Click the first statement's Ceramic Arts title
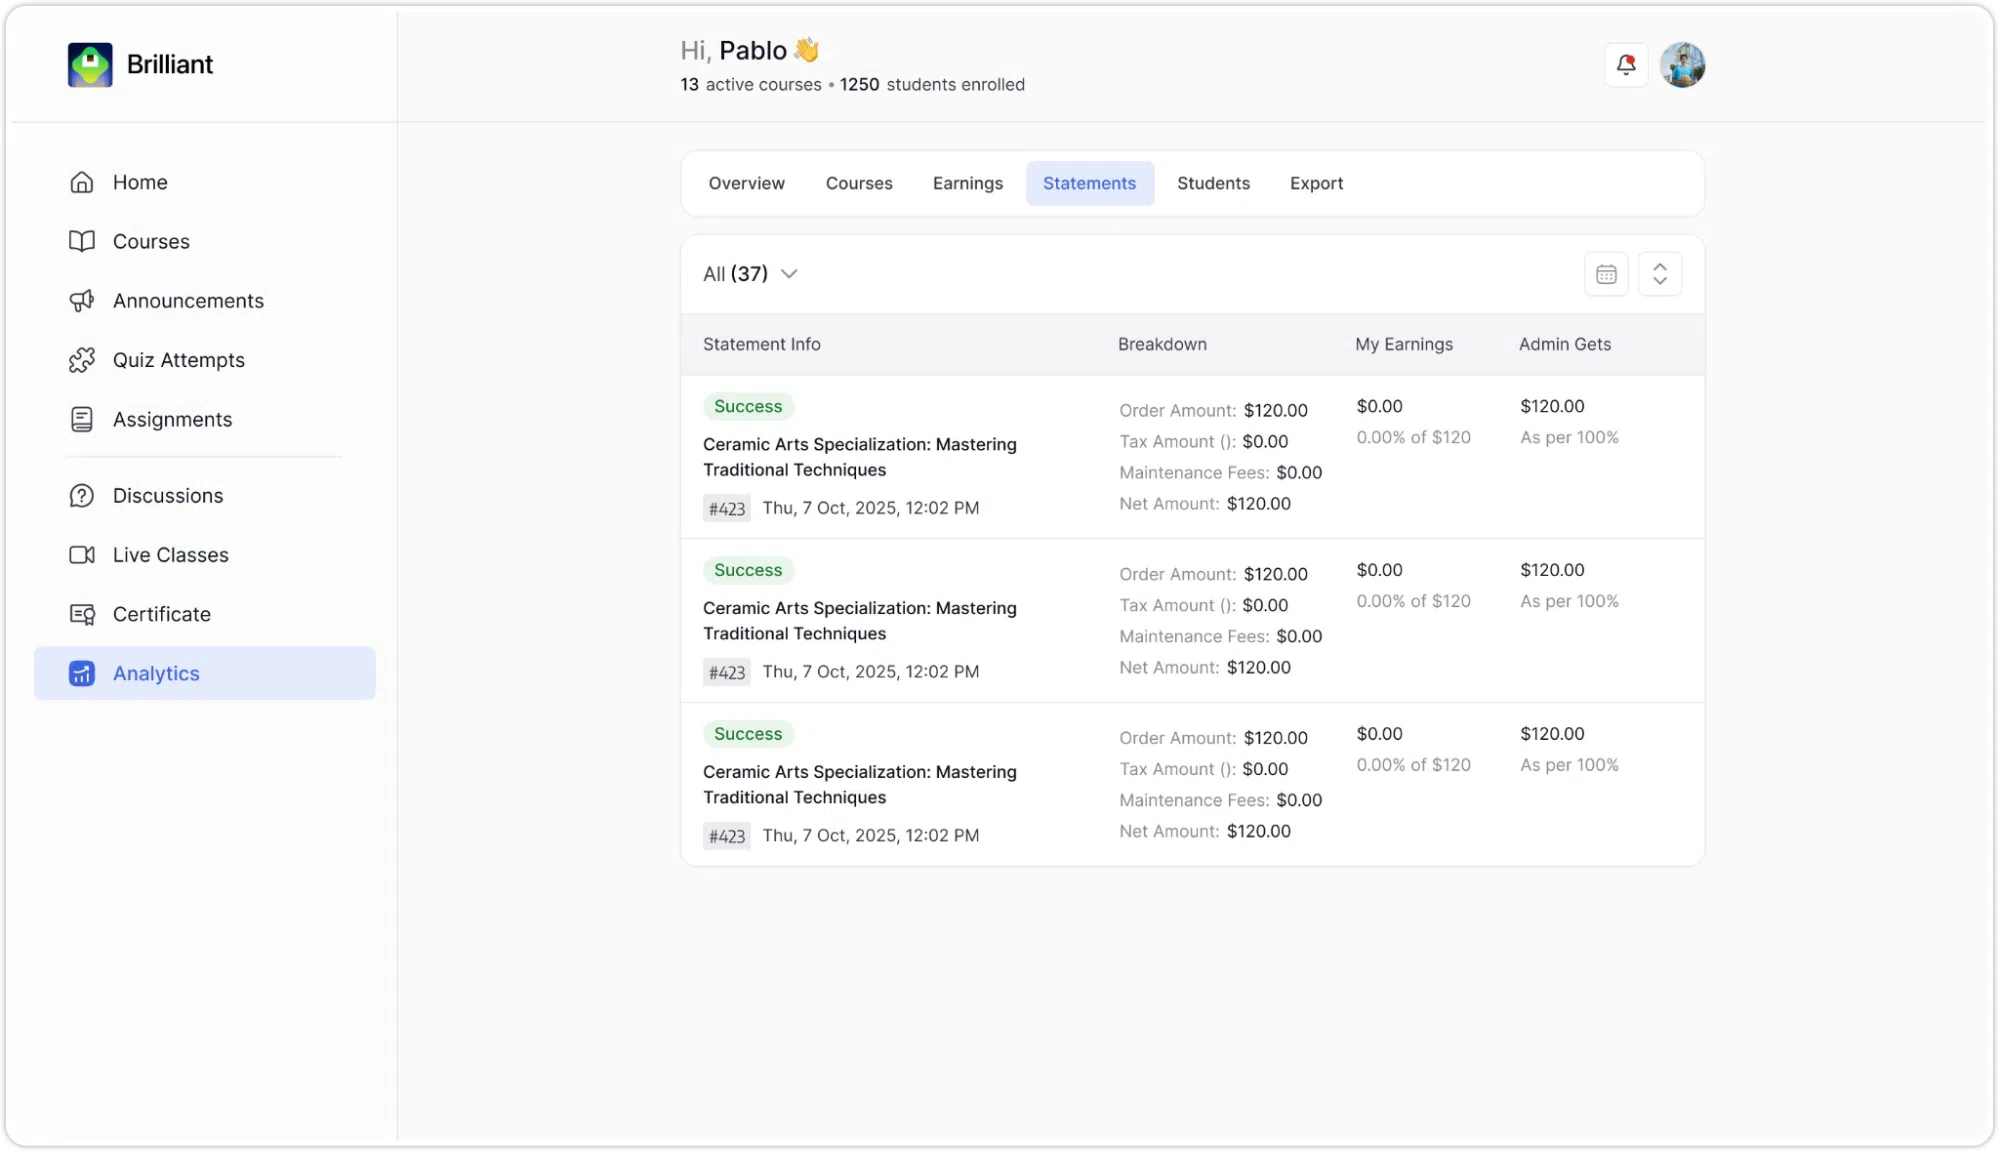This screenshot has width=1999, height=1151. pos(860,457)
